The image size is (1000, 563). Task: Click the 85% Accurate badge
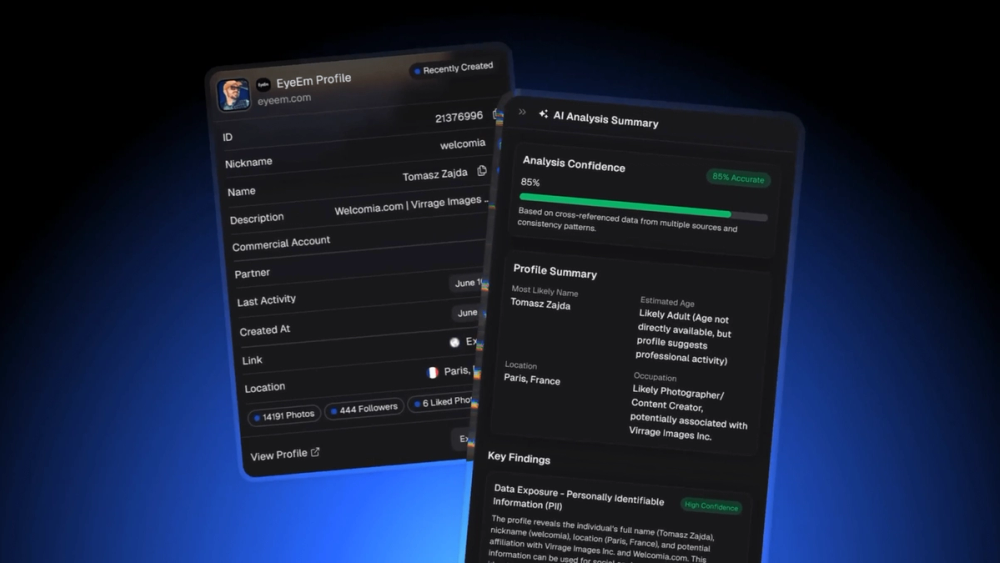click(738, 178)
